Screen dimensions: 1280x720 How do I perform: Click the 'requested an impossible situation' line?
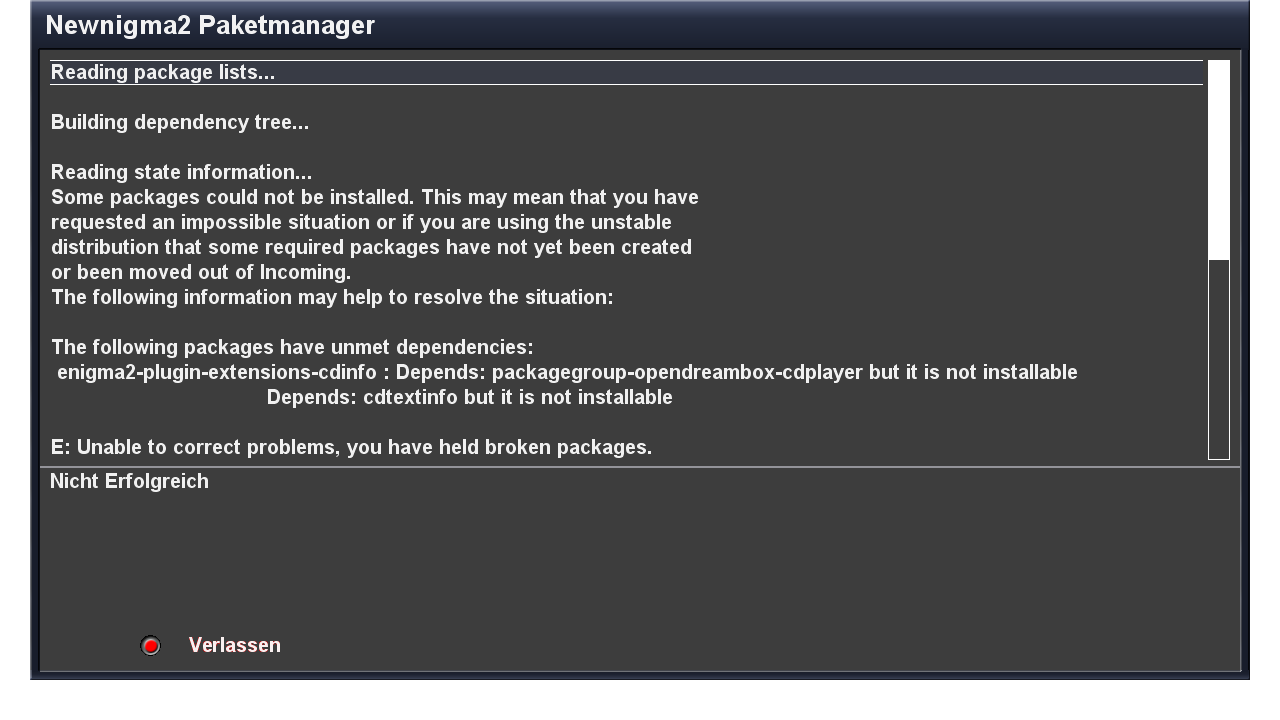pyautogui.click(x=361, y=223)
